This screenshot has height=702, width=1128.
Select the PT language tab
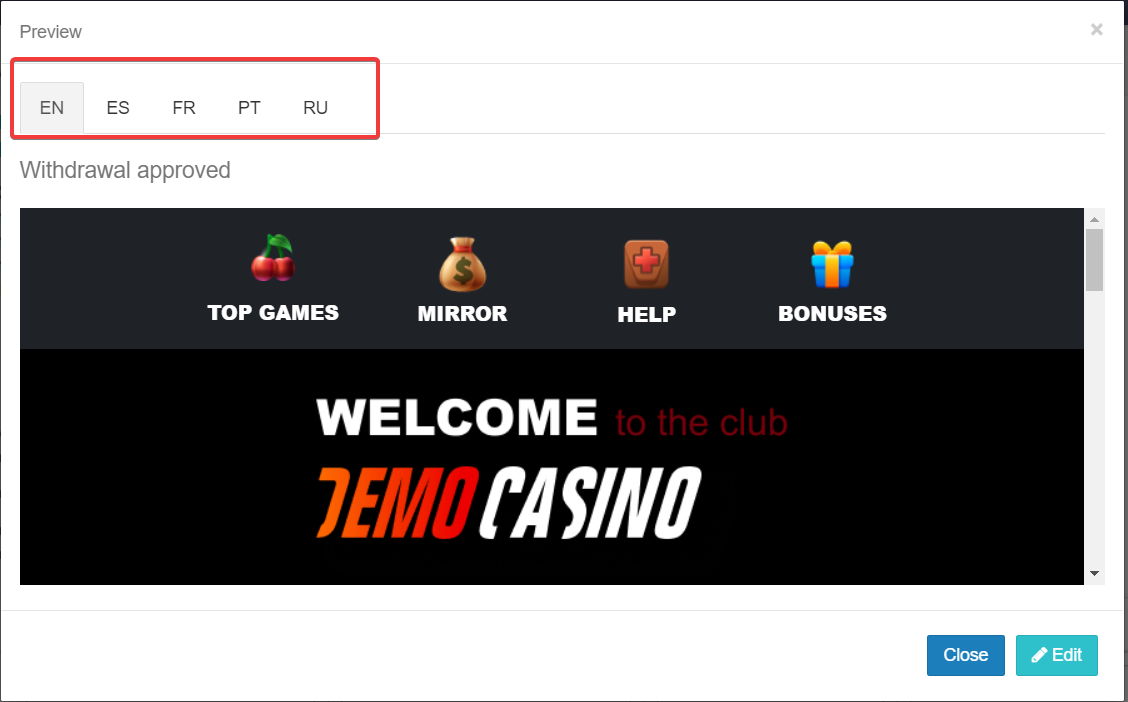point(249,108)
